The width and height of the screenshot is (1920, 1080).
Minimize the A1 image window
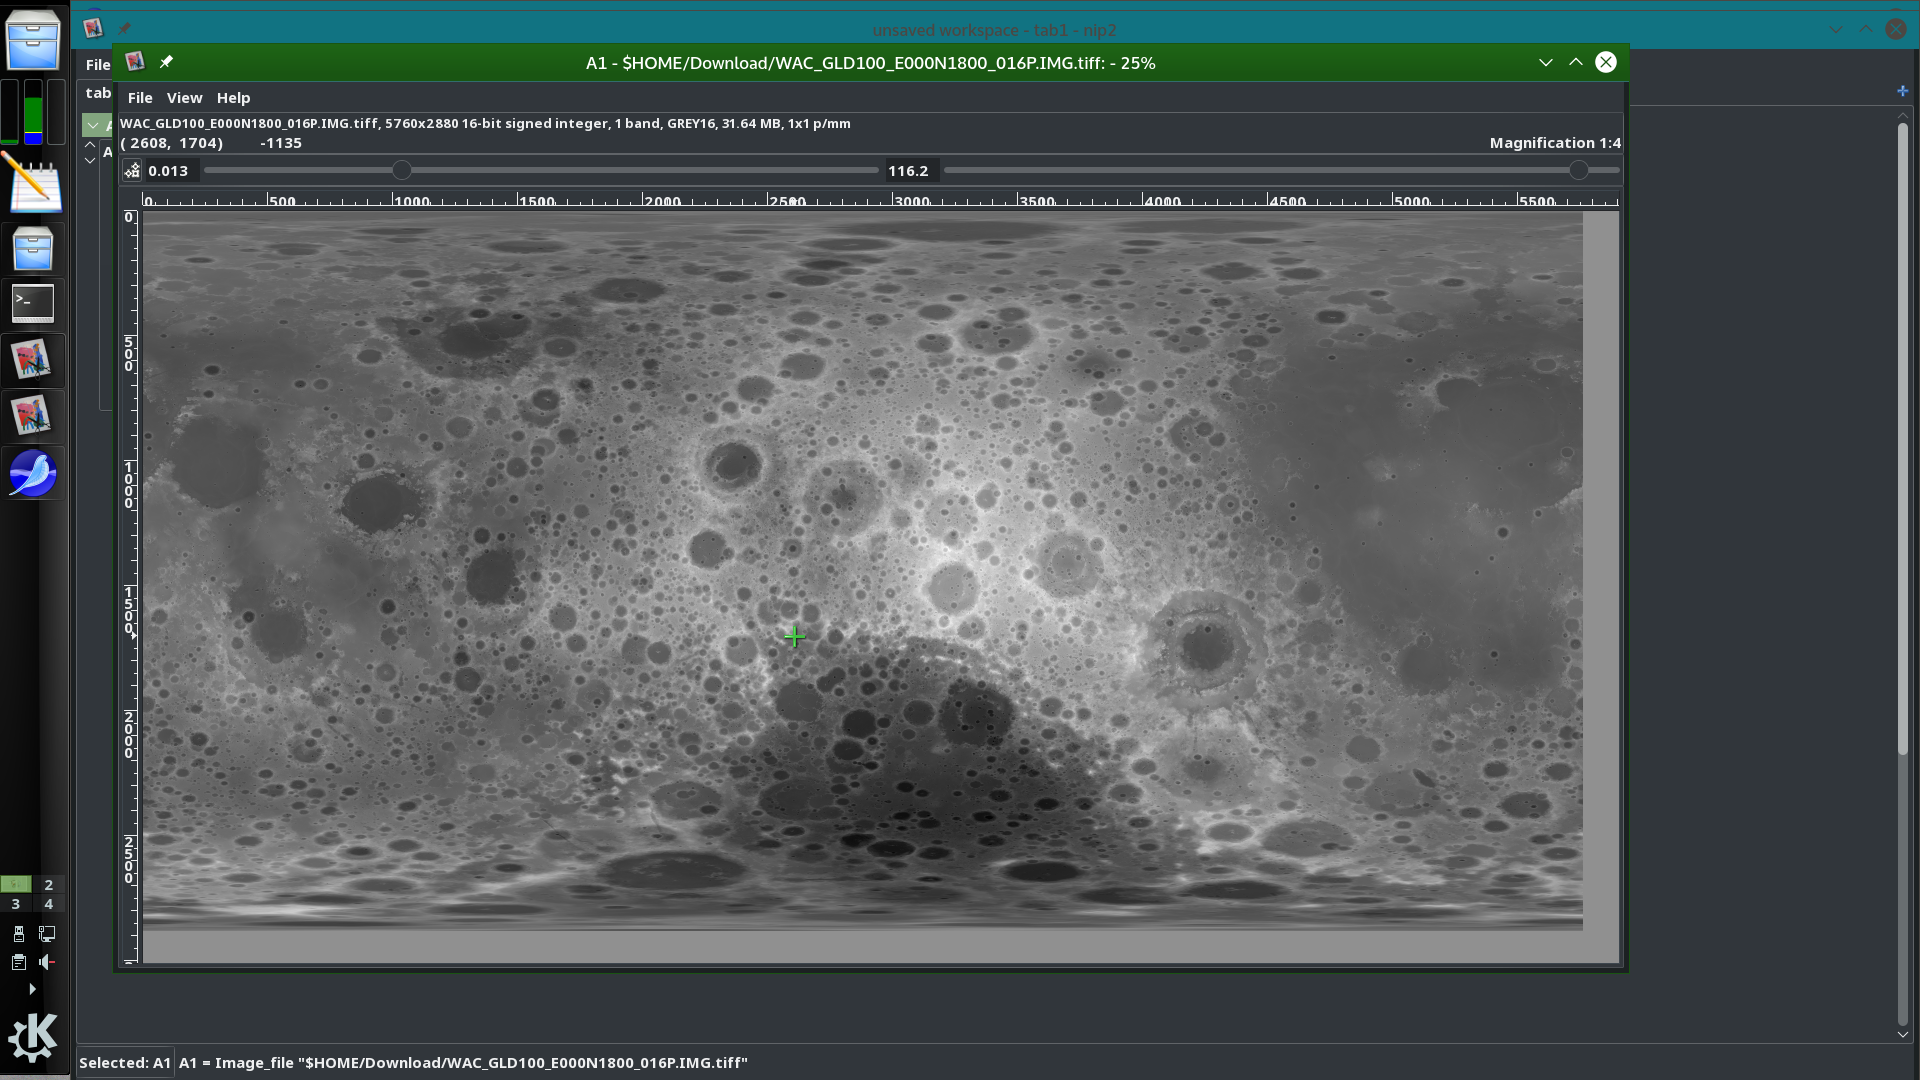pyautogui.click(x=1546, y=62)
